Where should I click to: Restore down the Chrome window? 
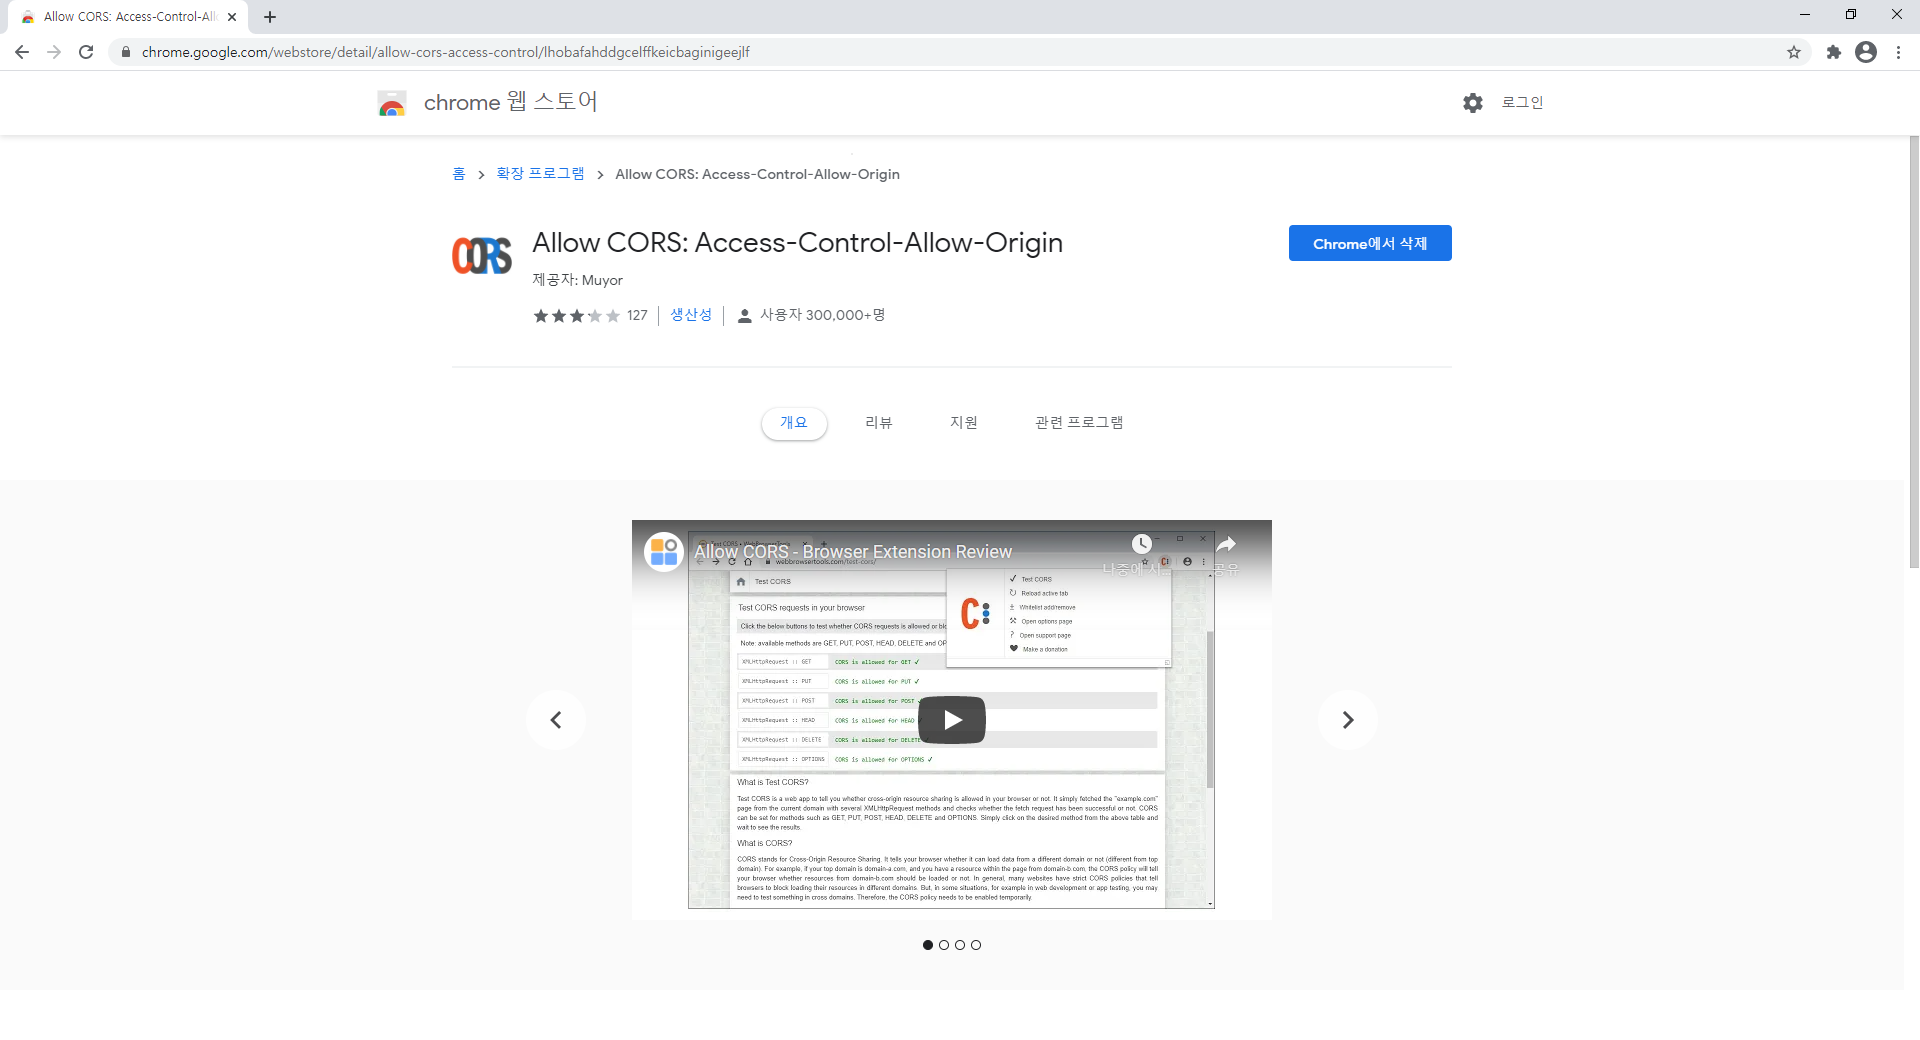(1851, 15)
